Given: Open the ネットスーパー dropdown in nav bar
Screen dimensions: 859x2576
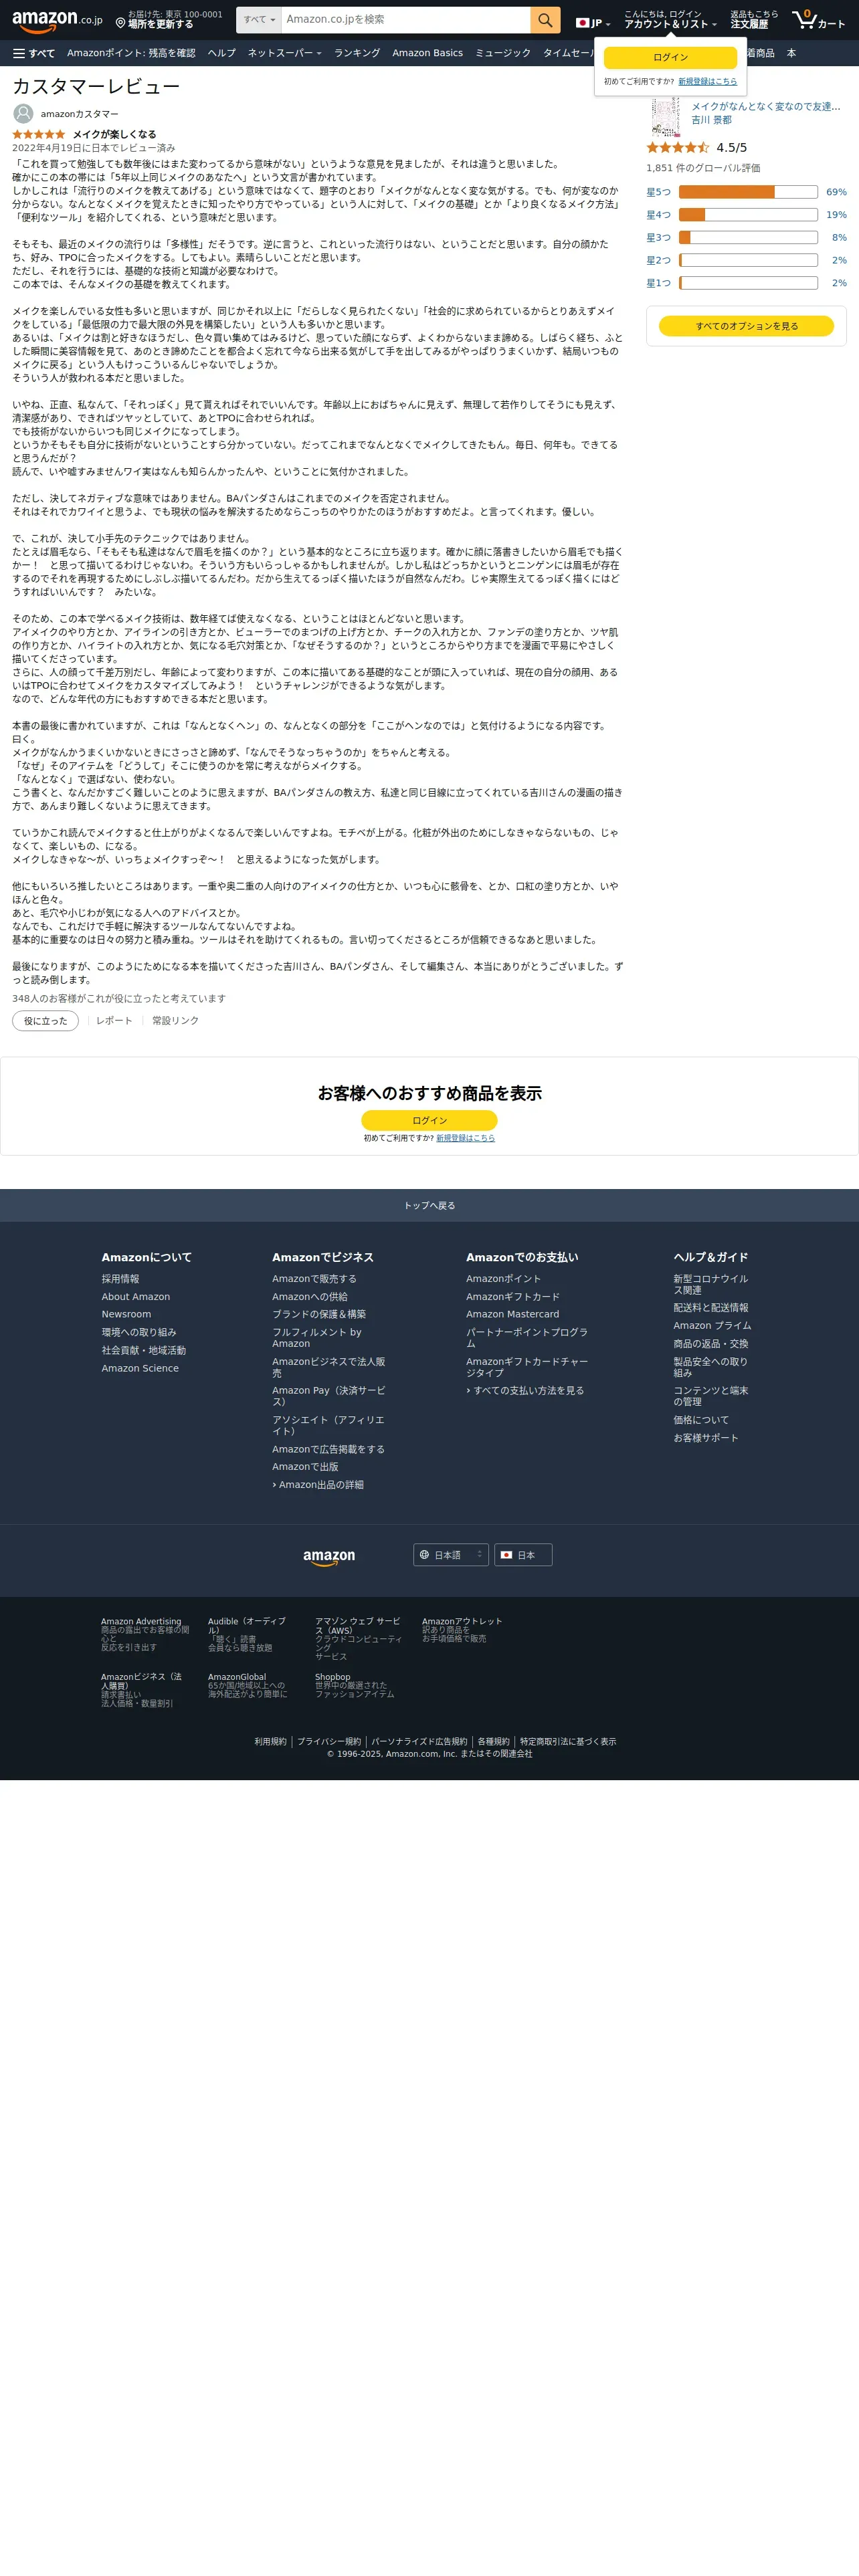Looking at the screenshot, I should [x=285, y=53].
